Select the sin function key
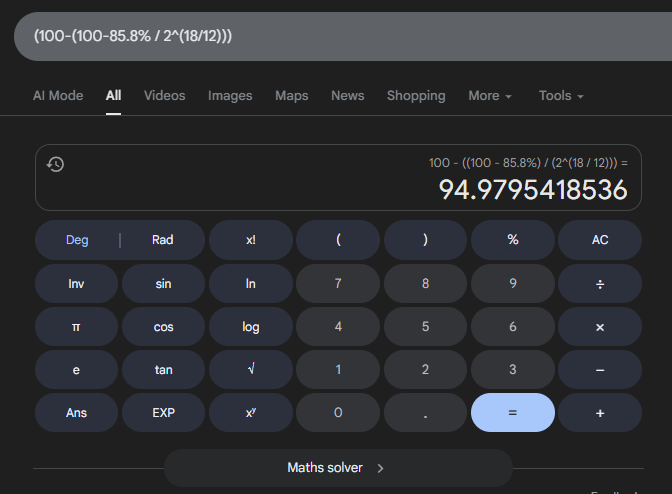672x494 pixels. (x=163, y=284)
